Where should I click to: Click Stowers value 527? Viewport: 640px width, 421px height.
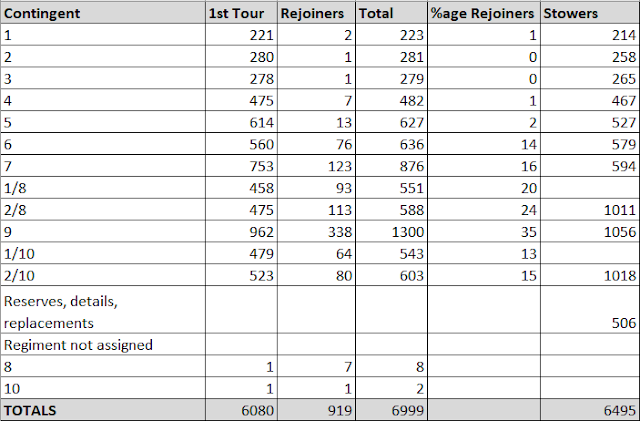tap(624, 123)
